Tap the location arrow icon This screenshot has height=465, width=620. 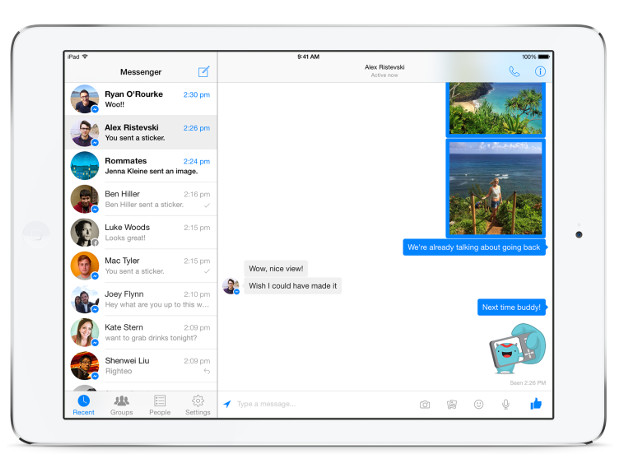(227, 404)
